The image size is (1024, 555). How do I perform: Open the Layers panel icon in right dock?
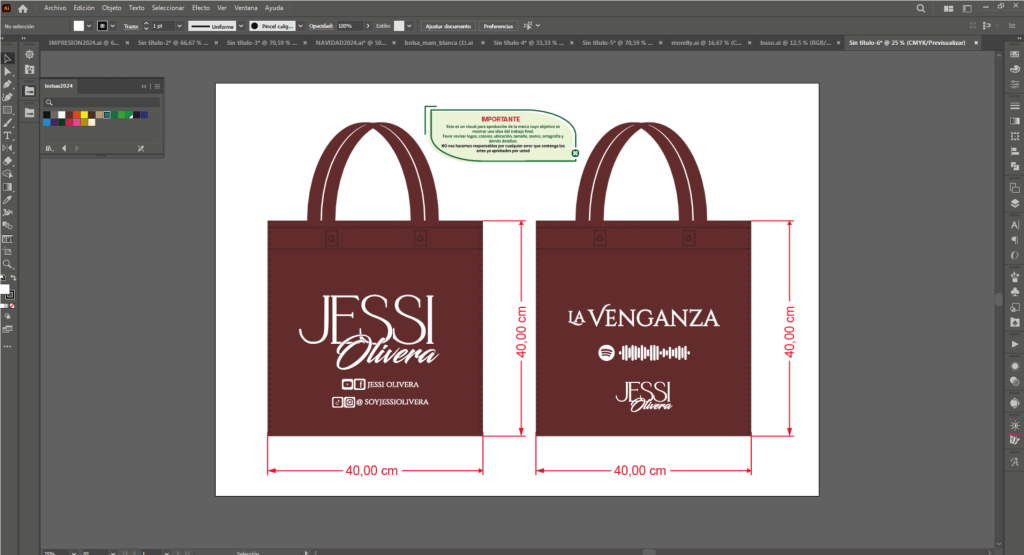pos(1014,203)
